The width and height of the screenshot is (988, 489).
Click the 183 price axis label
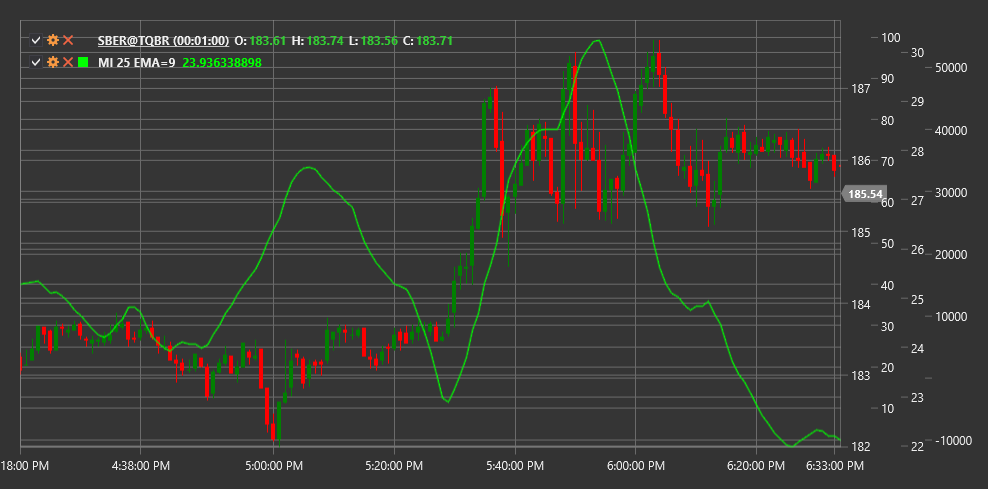coord(860,376)
